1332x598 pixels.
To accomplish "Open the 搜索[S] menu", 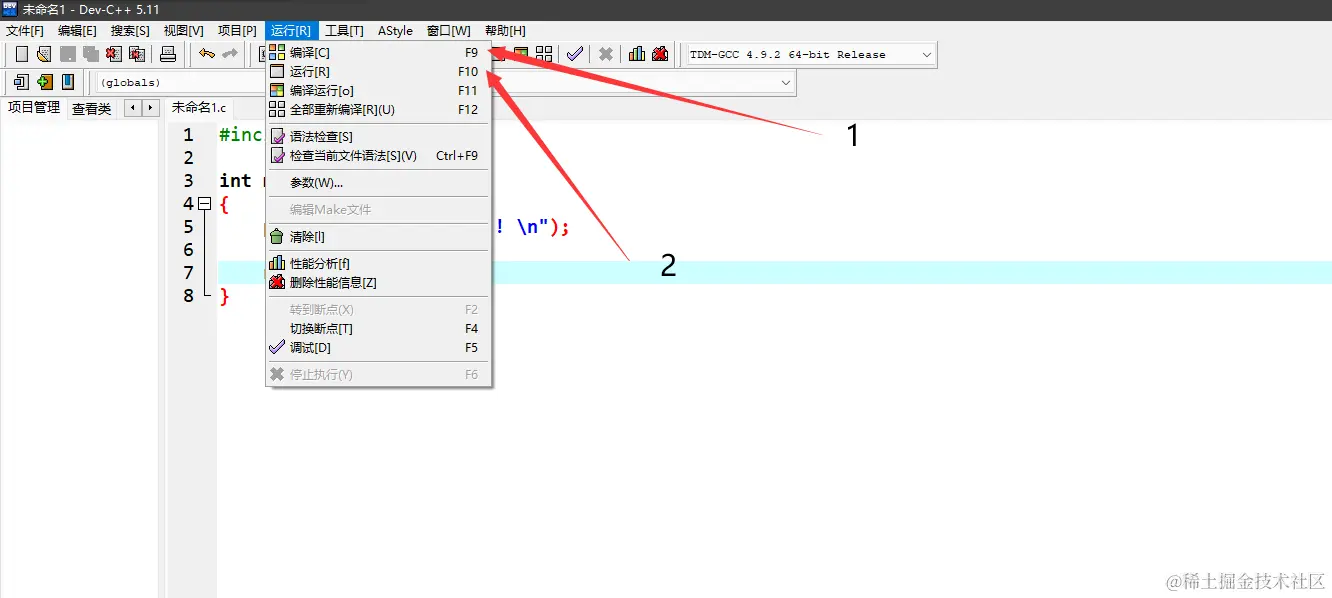I will [x=130, y=31].
